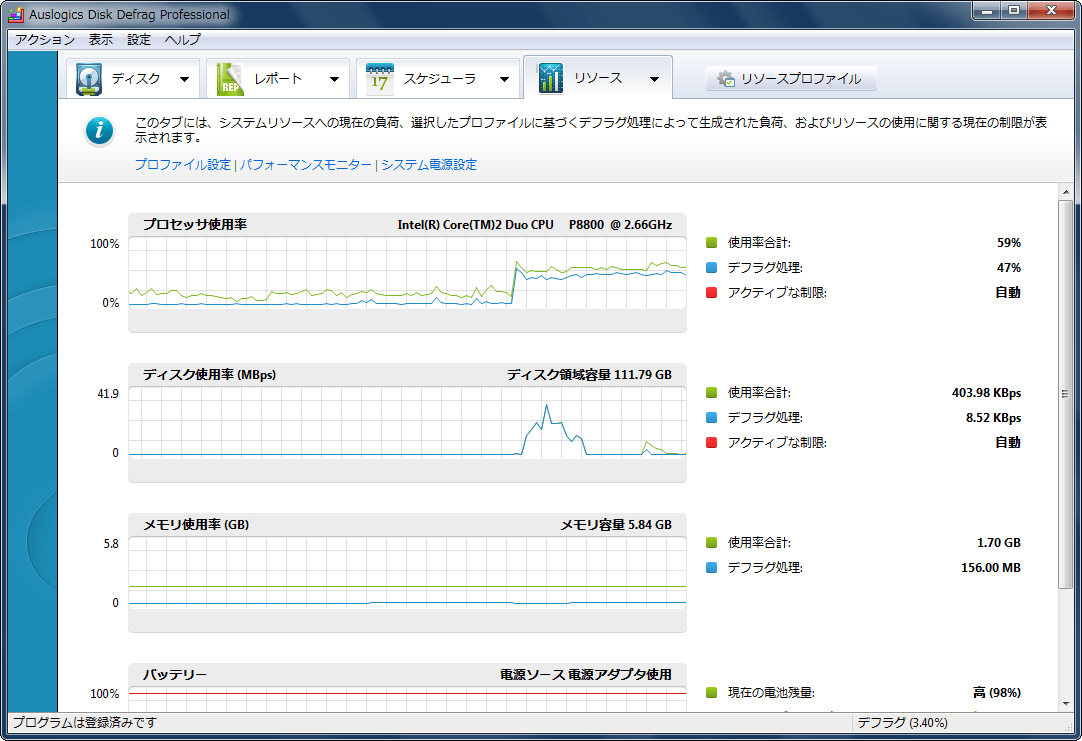This screenshot has height=741, width=1082.
Task: Click the メモリ容量 5.84 GB text
Action: [x=616, y=525]
